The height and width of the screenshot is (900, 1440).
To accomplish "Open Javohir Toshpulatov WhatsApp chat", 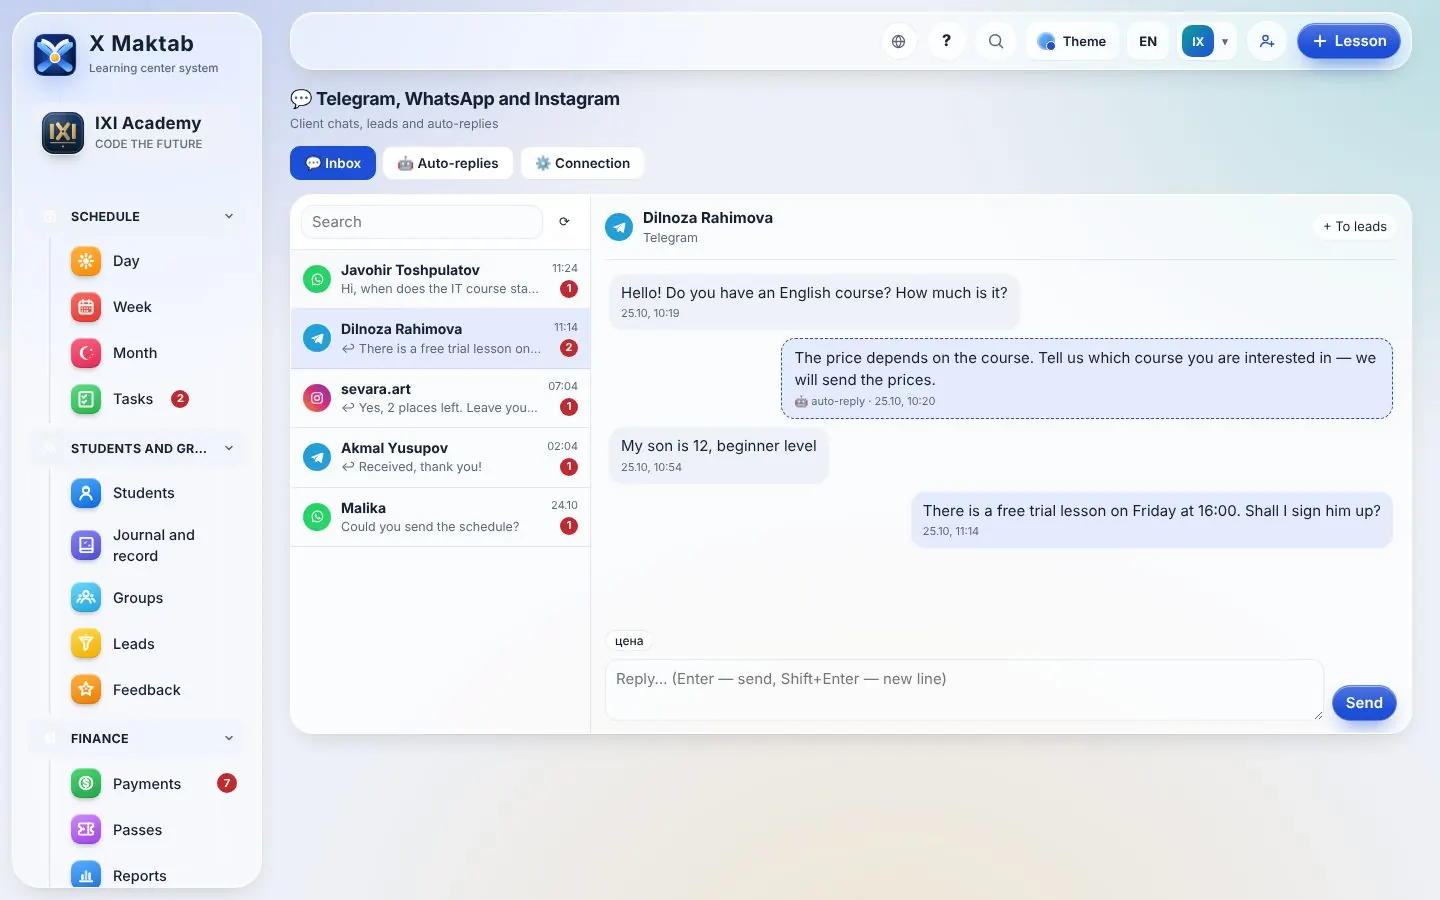I will 440,279.
